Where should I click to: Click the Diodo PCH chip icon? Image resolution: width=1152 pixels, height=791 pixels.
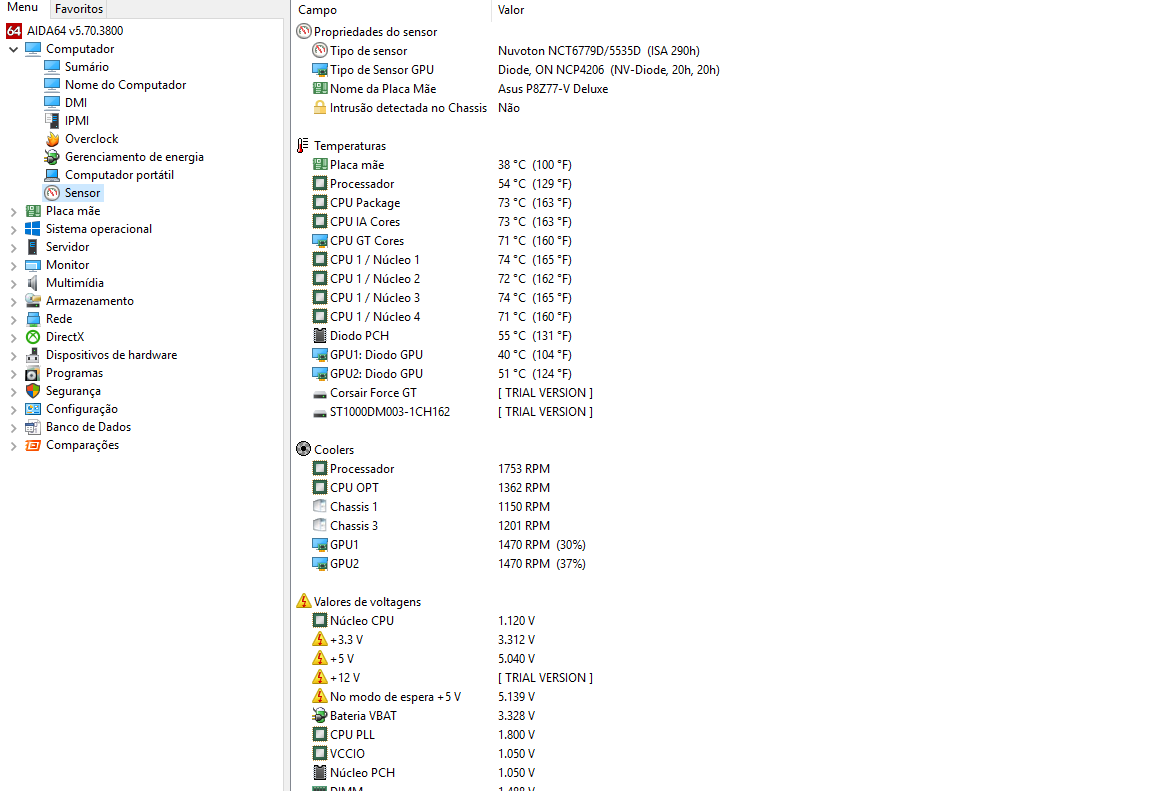[320, 336]
